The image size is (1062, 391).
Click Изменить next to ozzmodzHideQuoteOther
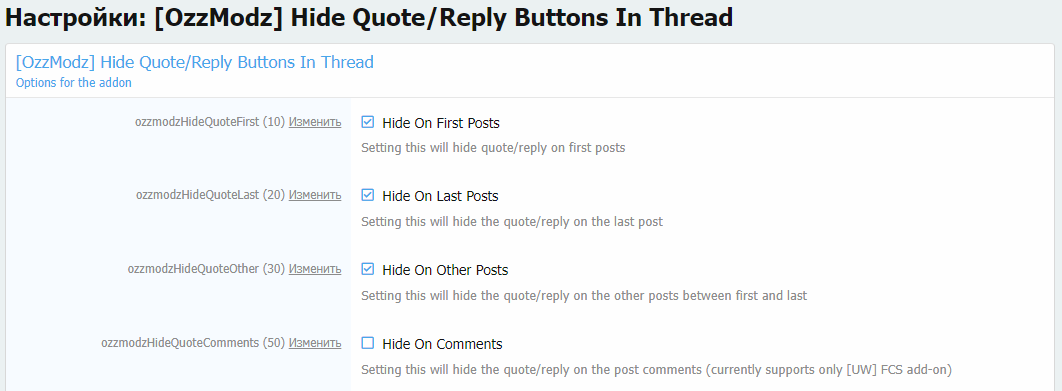315,269
